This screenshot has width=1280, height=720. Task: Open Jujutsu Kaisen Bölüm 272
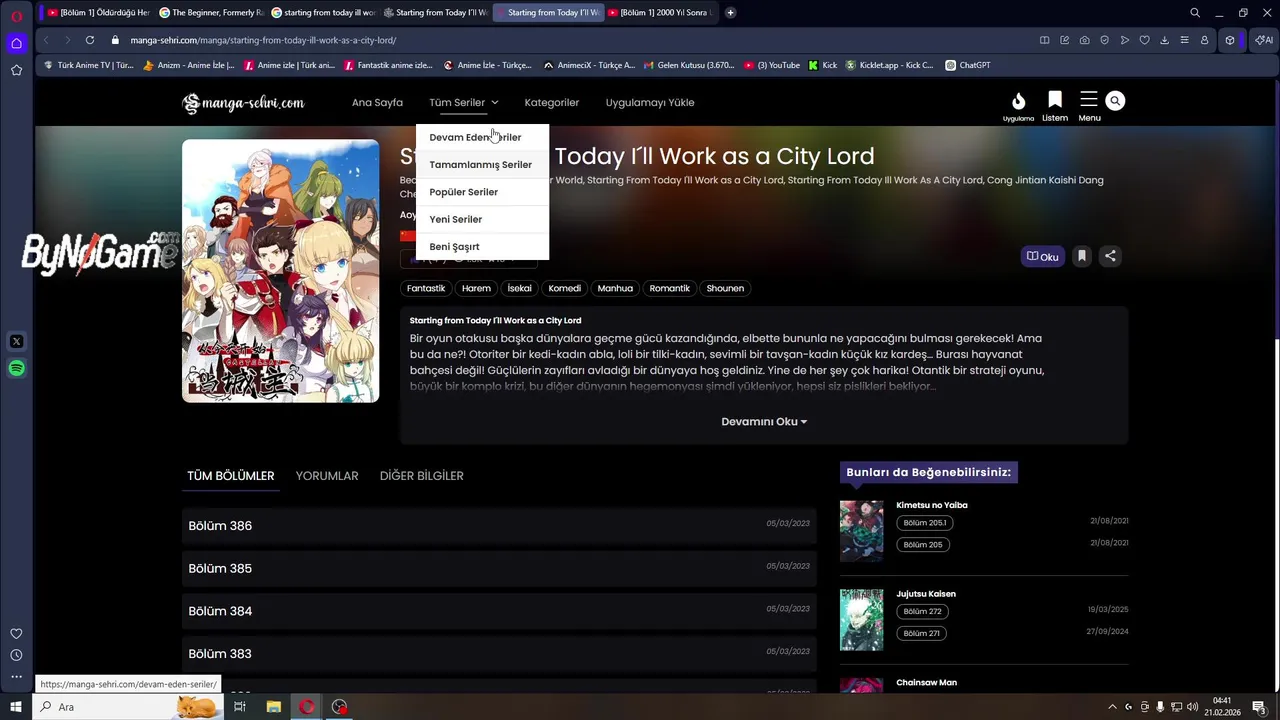(923, 611)
